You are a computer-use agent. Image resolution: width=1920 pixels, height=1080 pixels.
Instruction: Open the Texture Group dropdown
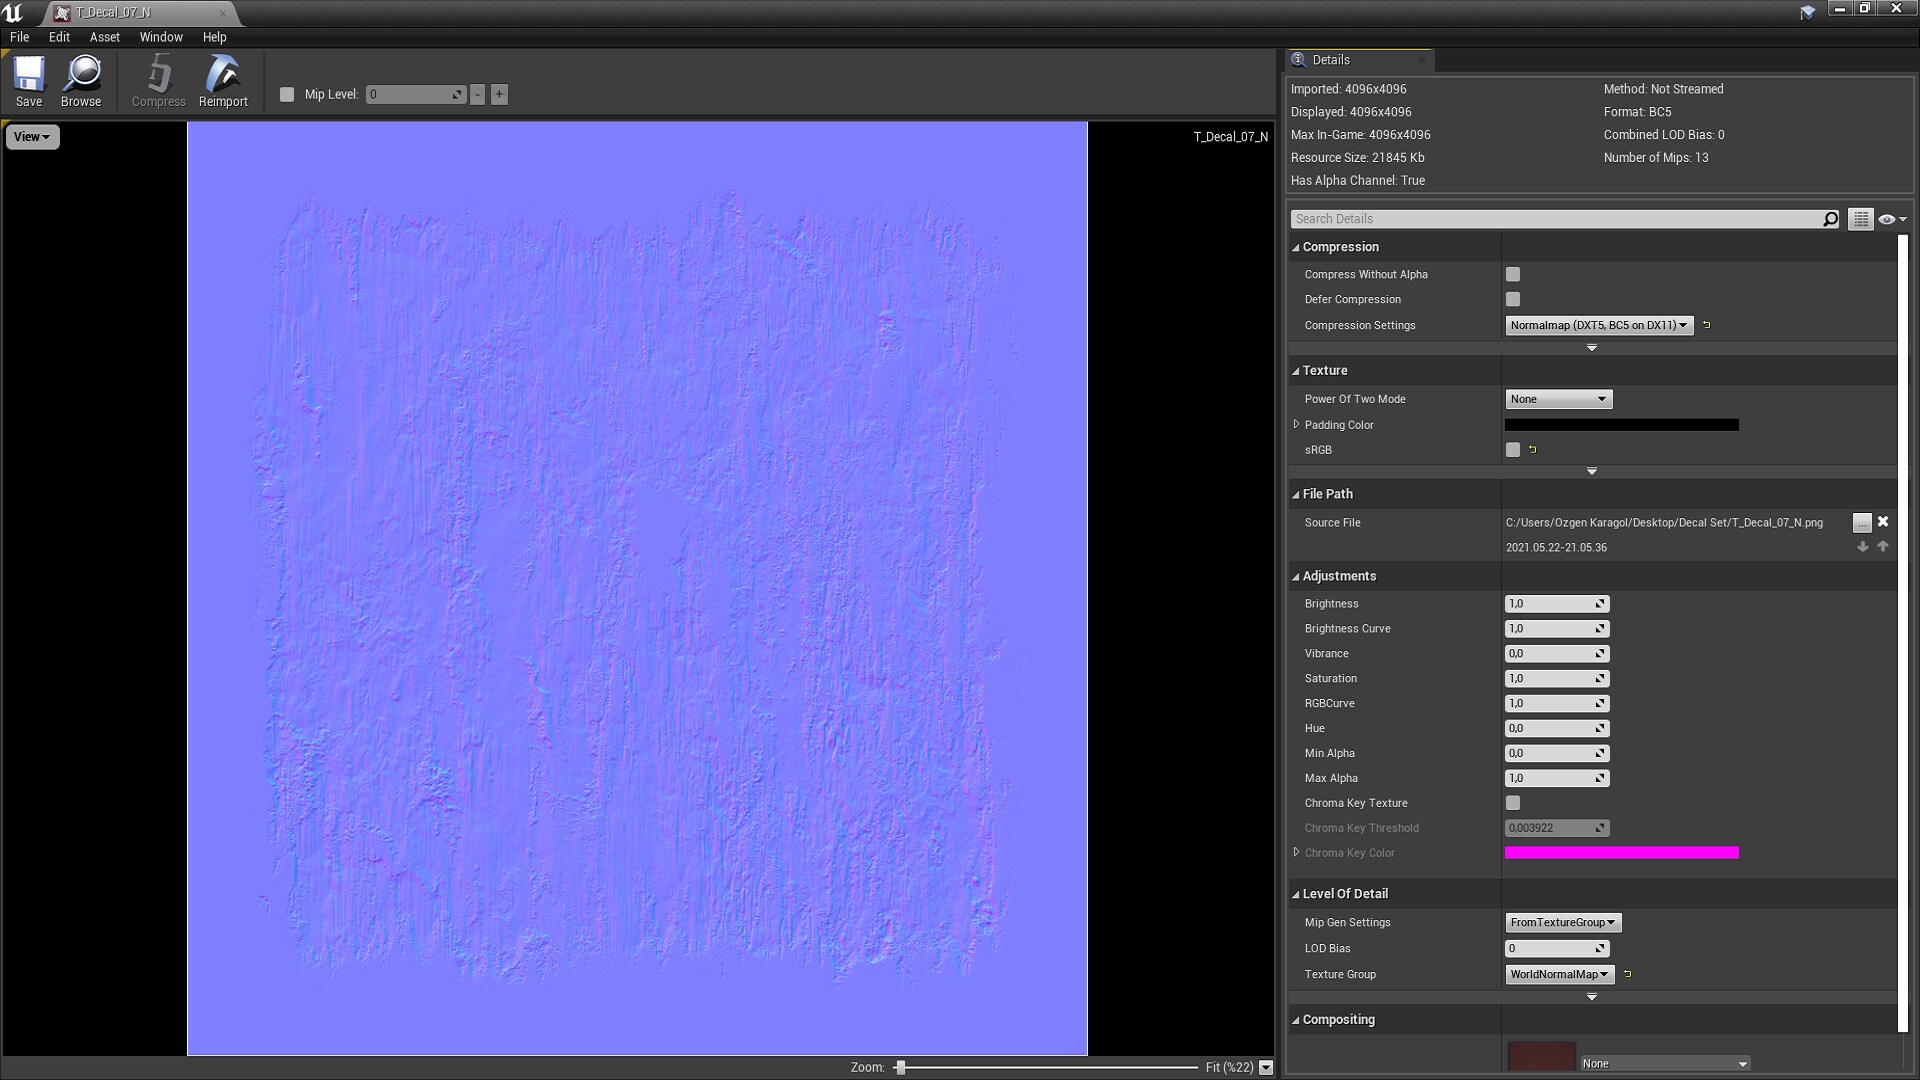click(1560, 974)
